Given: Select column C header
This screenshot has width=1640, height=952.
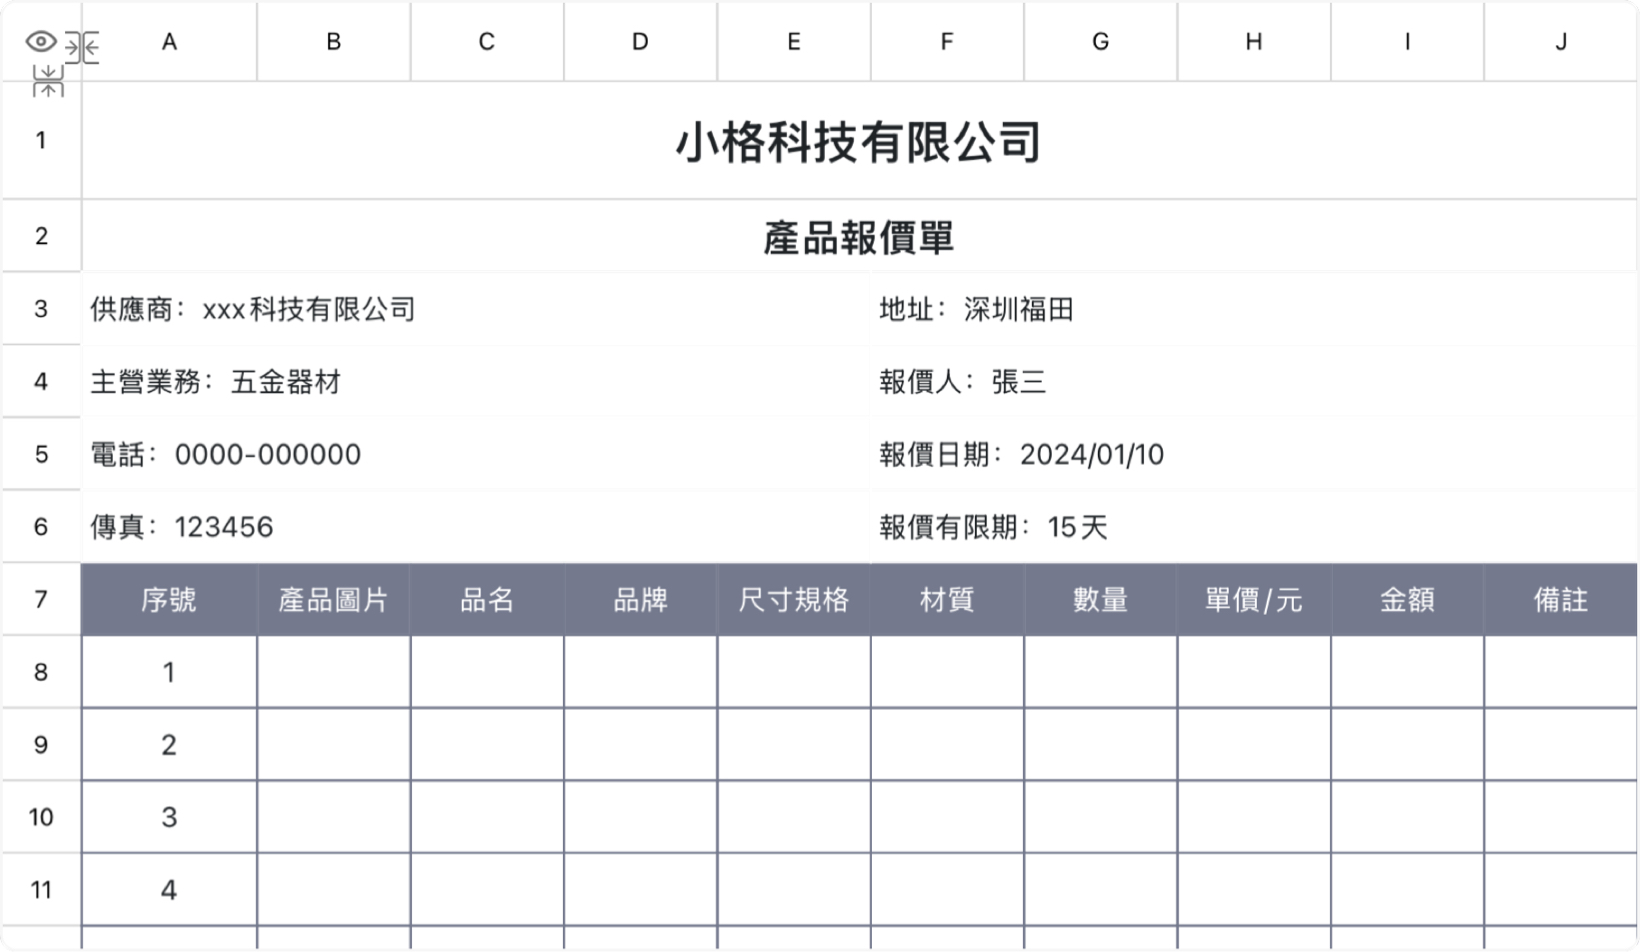Looking at the screenshot, I should 487,42.
